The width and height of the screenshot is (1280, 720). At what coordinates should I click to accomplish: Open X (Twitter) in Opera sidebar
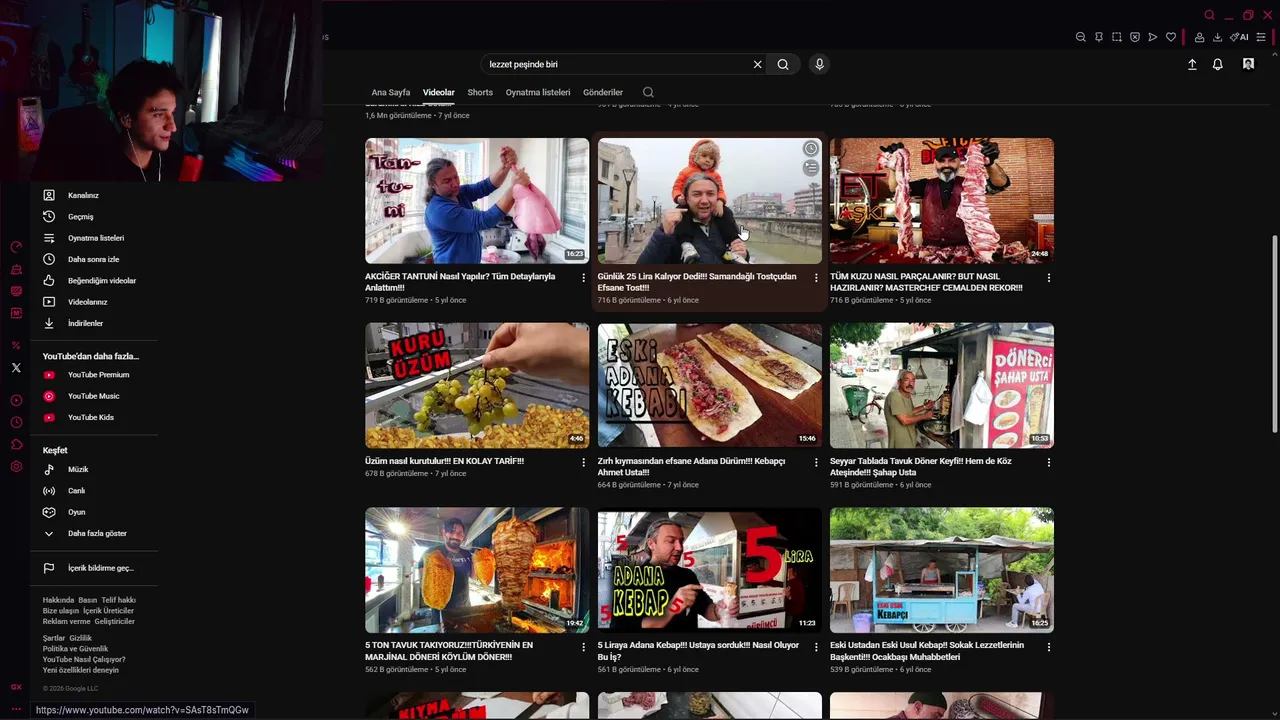click(16, 368)
